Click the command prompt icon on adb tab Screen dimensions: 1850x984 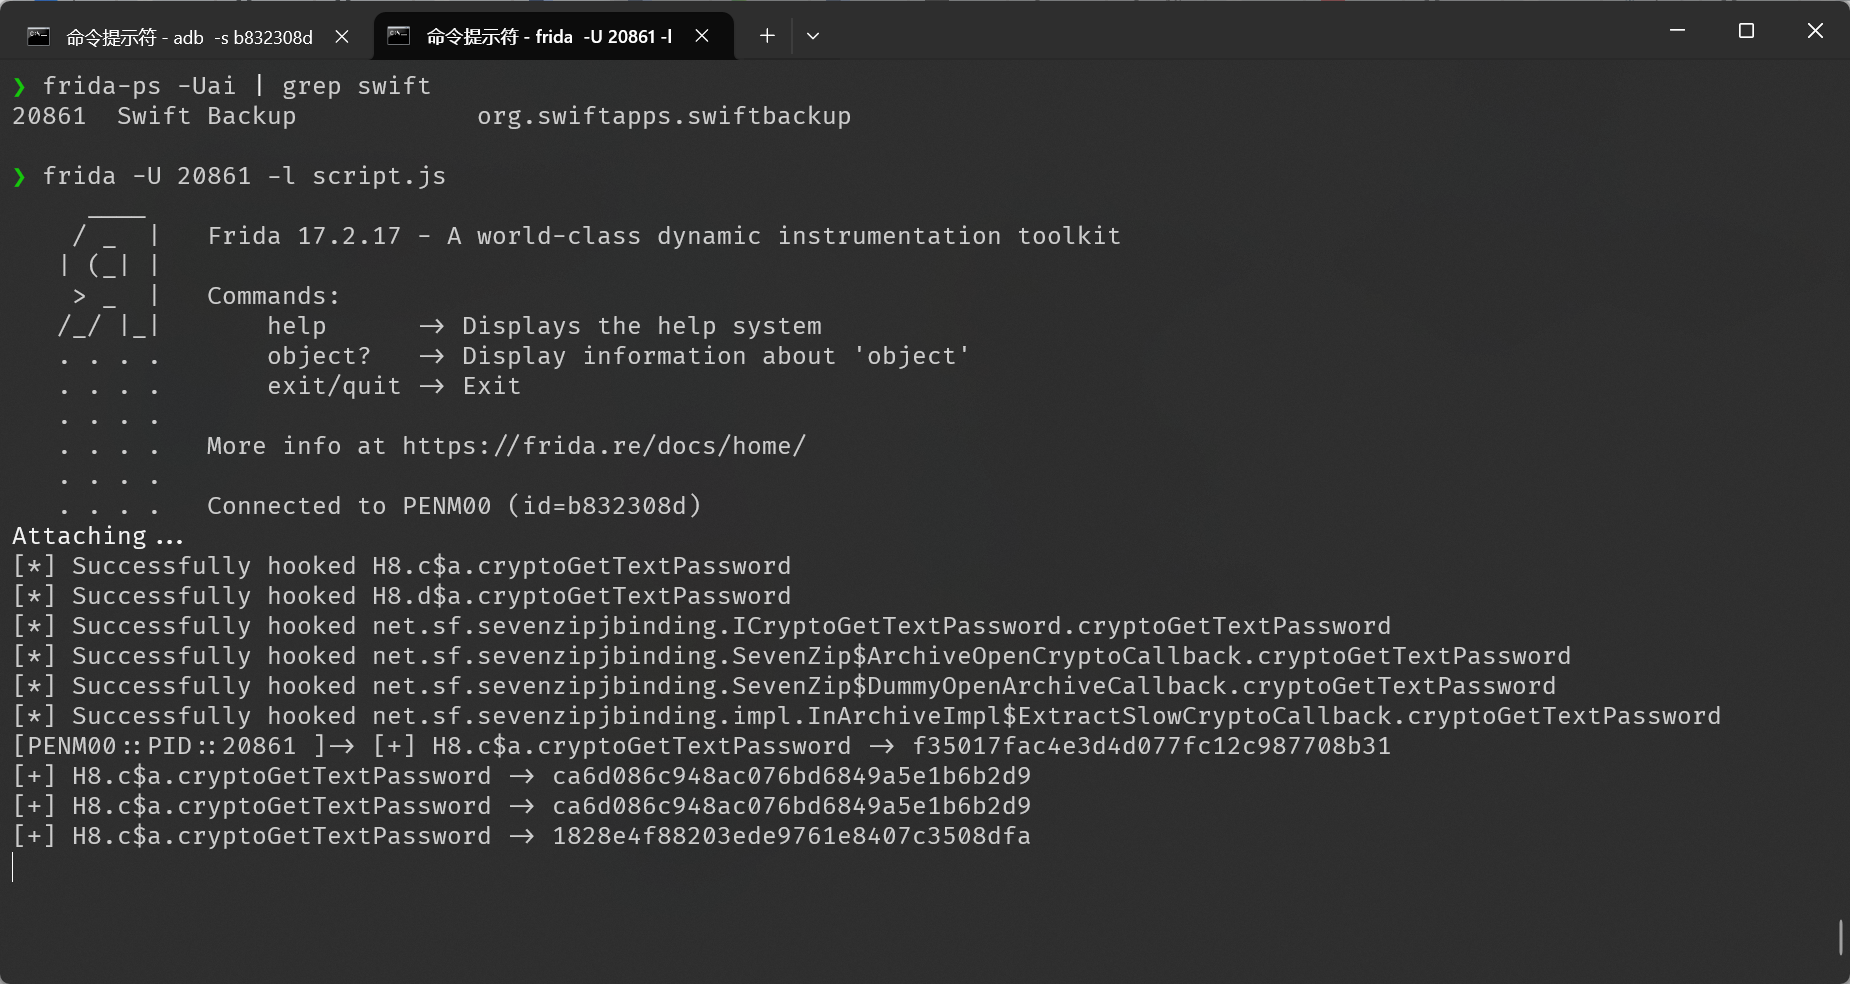pos(39,37)
